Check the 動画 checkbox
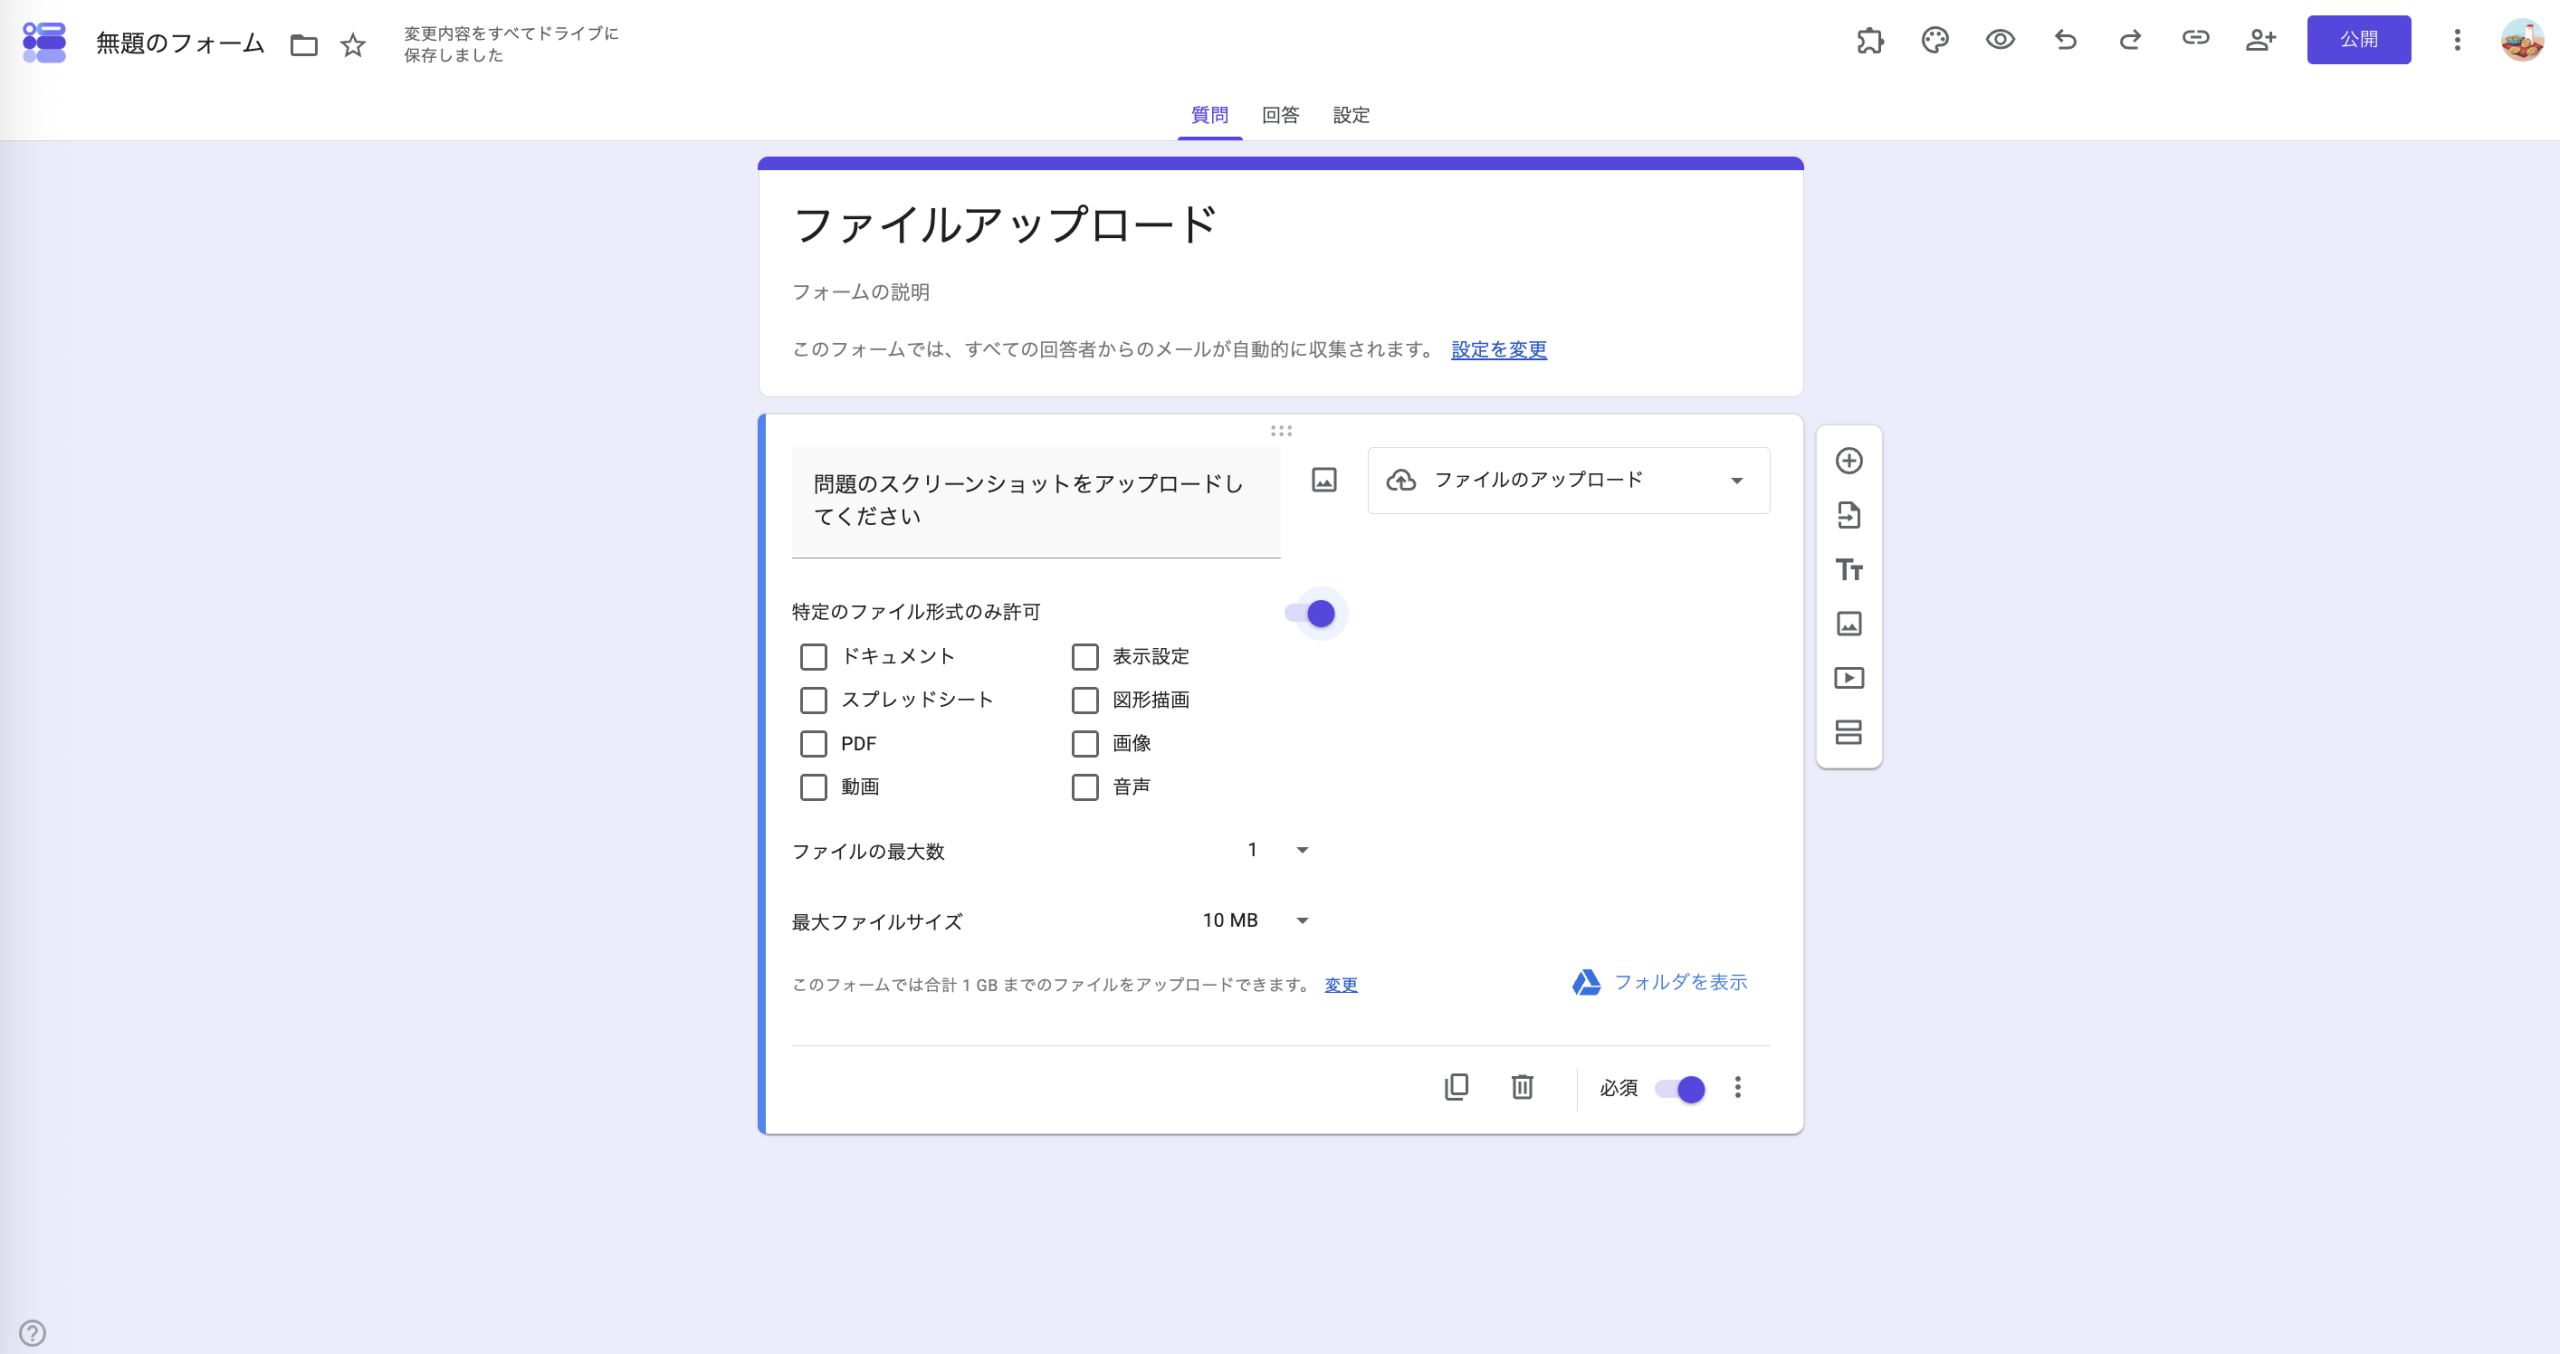Screen dimensions: 2560x1354 click(813, 787)
